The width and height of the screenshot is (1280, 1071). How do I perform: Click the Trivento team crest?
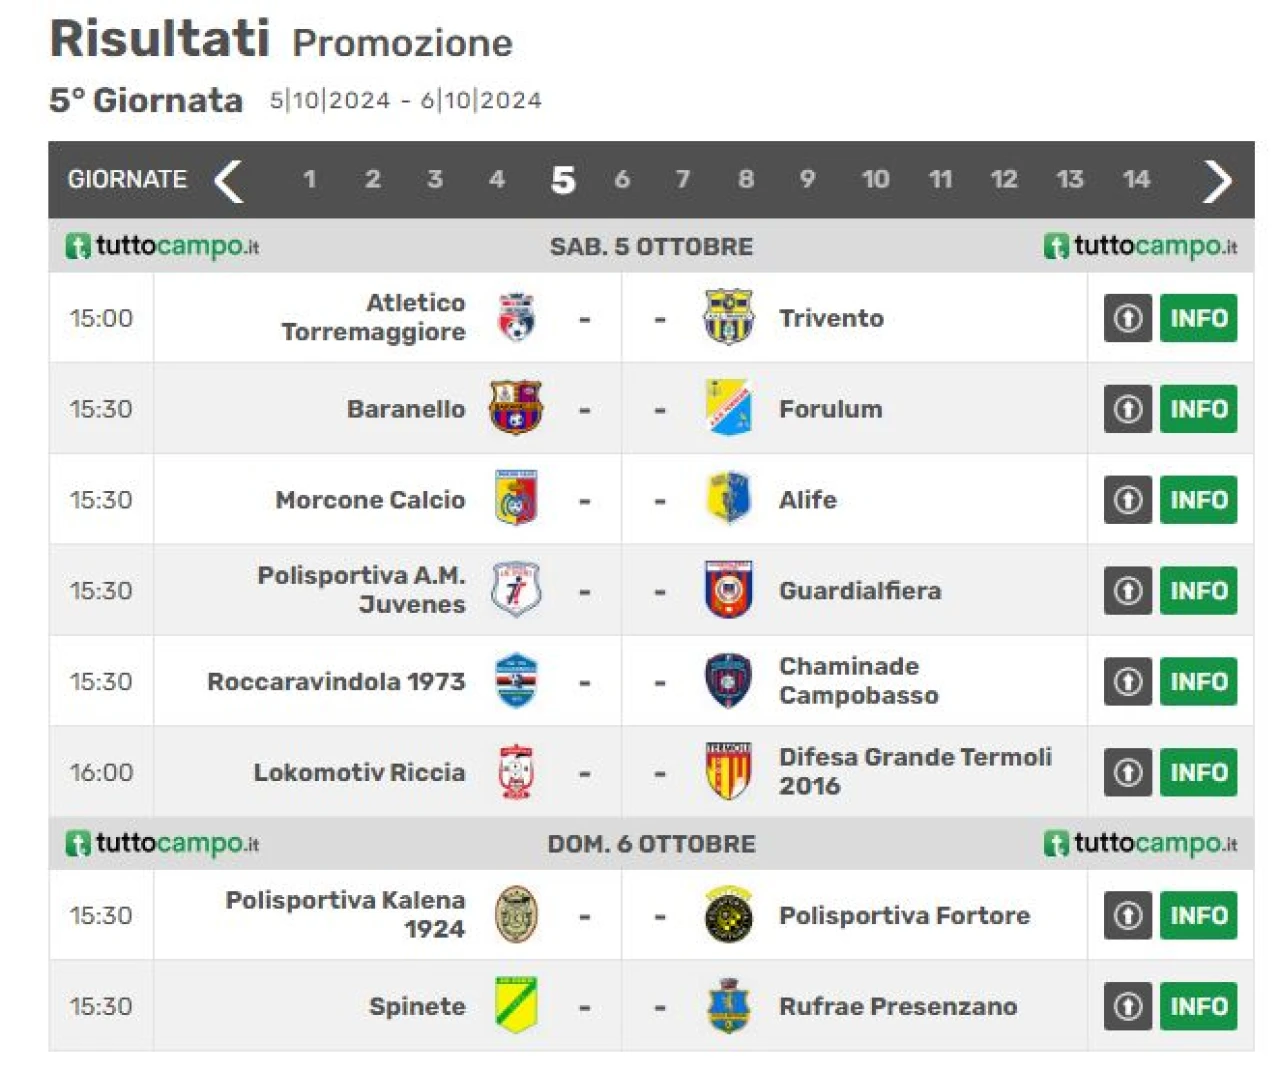tap(728, 318)
